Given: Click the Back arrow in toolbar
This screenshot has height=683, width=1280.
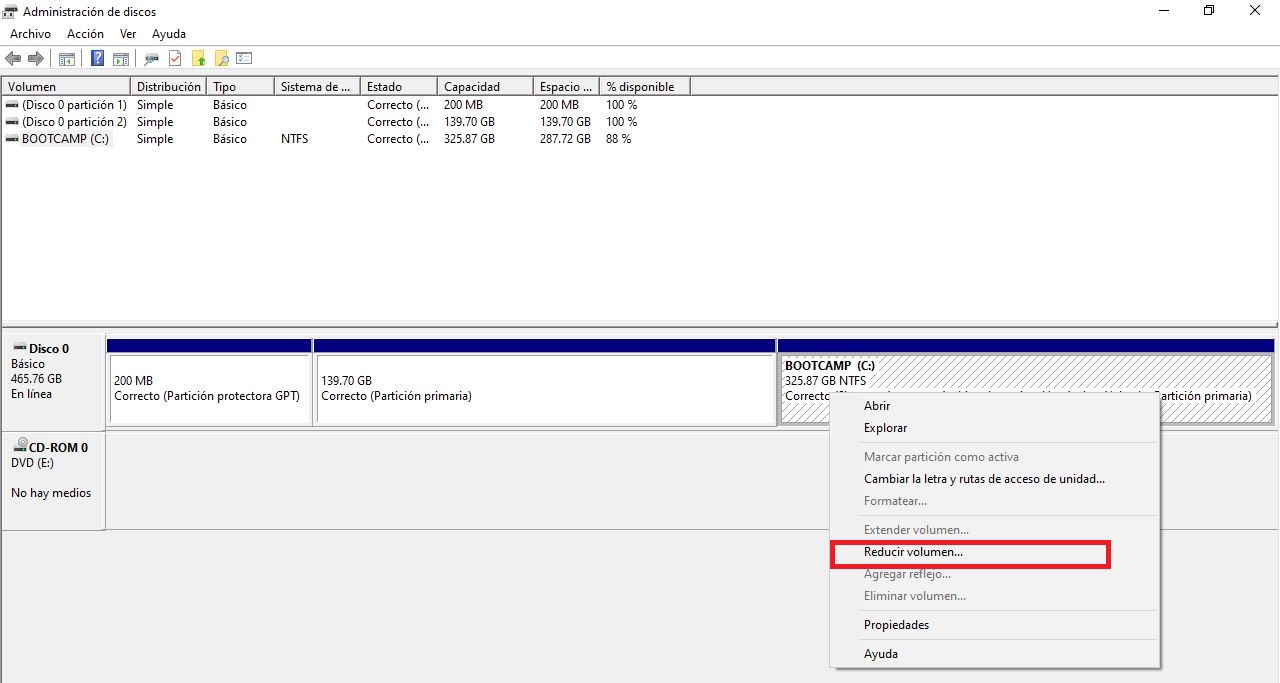Looking at the screenshot, I should (13, 59).
